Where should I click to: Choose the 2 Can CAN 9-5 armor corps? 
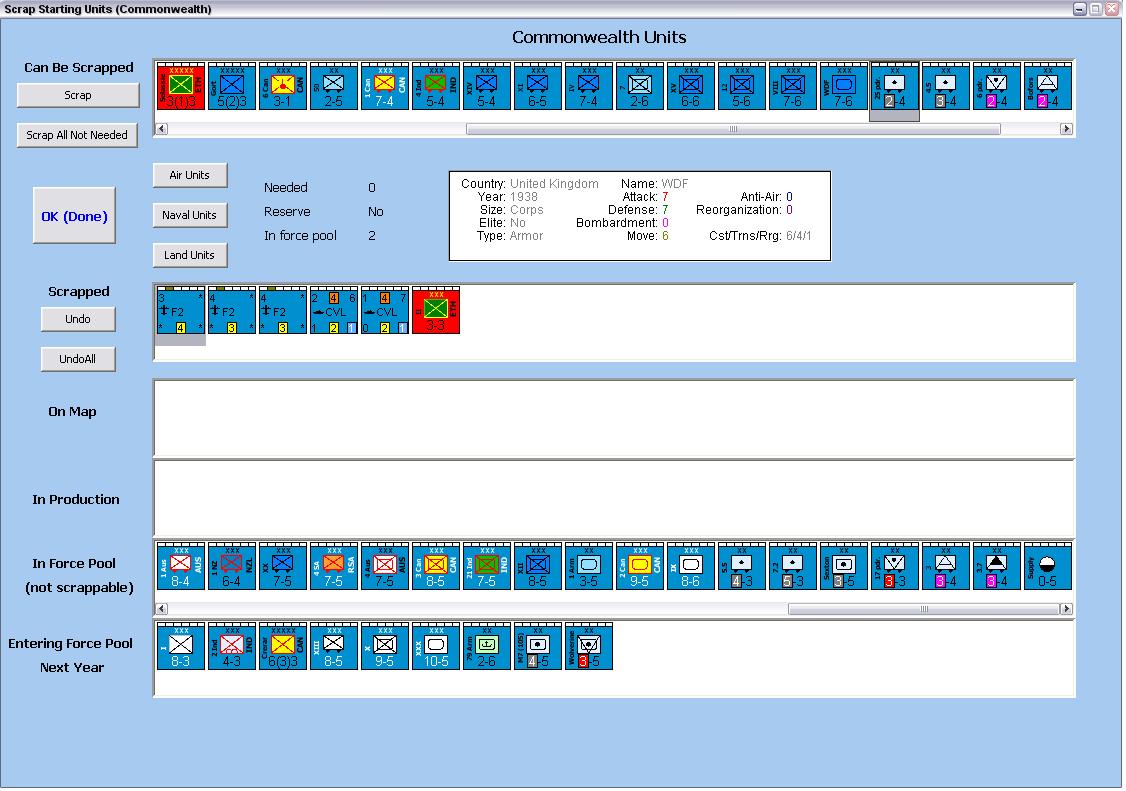(640, 566)
